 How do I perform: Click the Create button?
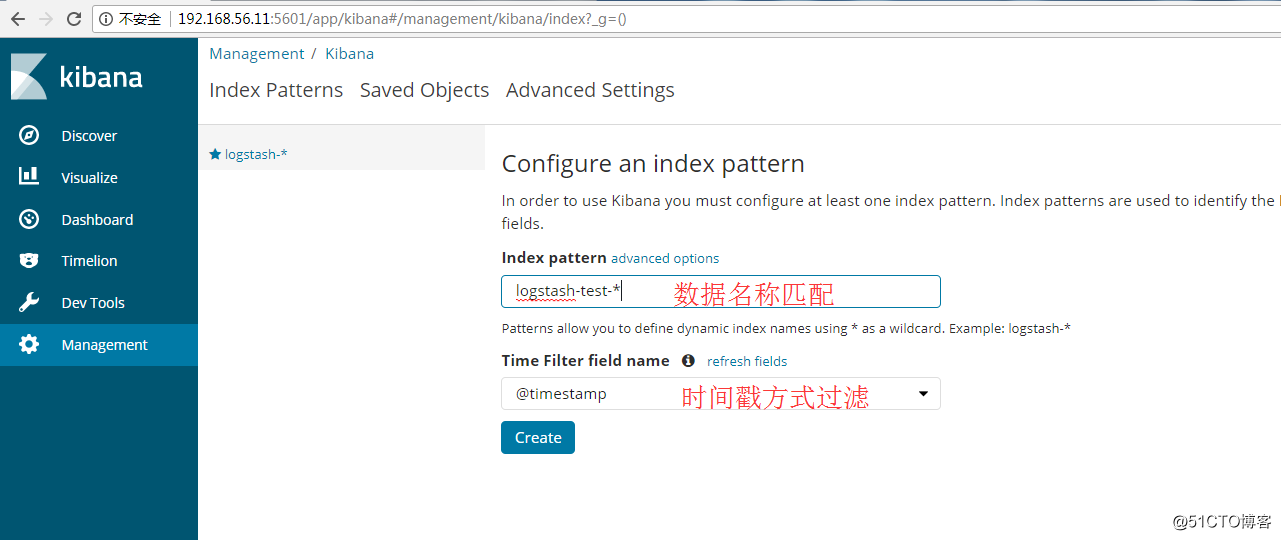[538, 437]
